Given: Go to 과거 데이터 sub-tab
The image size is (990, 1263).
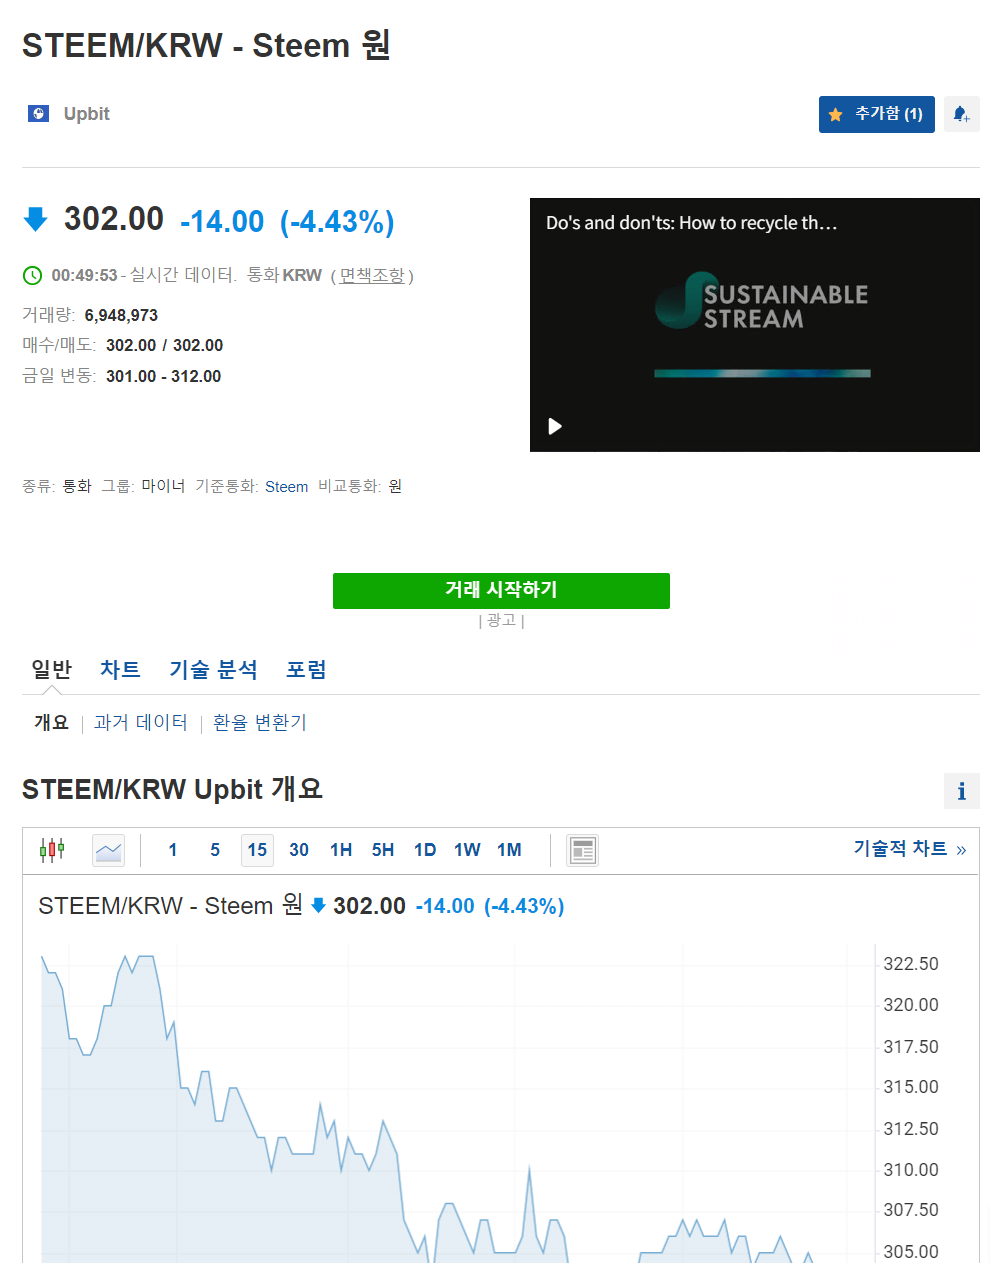Looking at the screenshot, I should point(141,722).
